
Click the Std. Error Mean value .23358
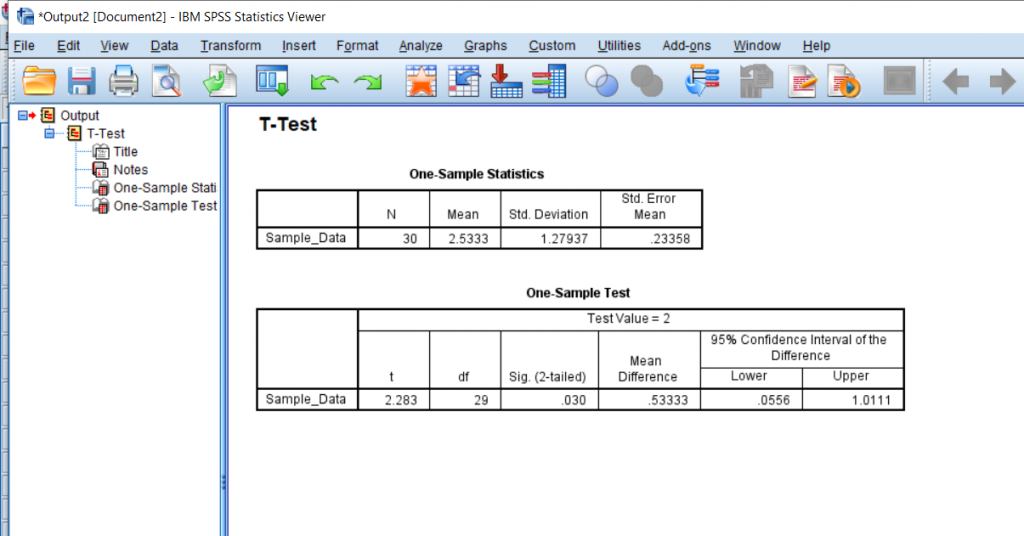click(x=651, y=238)
